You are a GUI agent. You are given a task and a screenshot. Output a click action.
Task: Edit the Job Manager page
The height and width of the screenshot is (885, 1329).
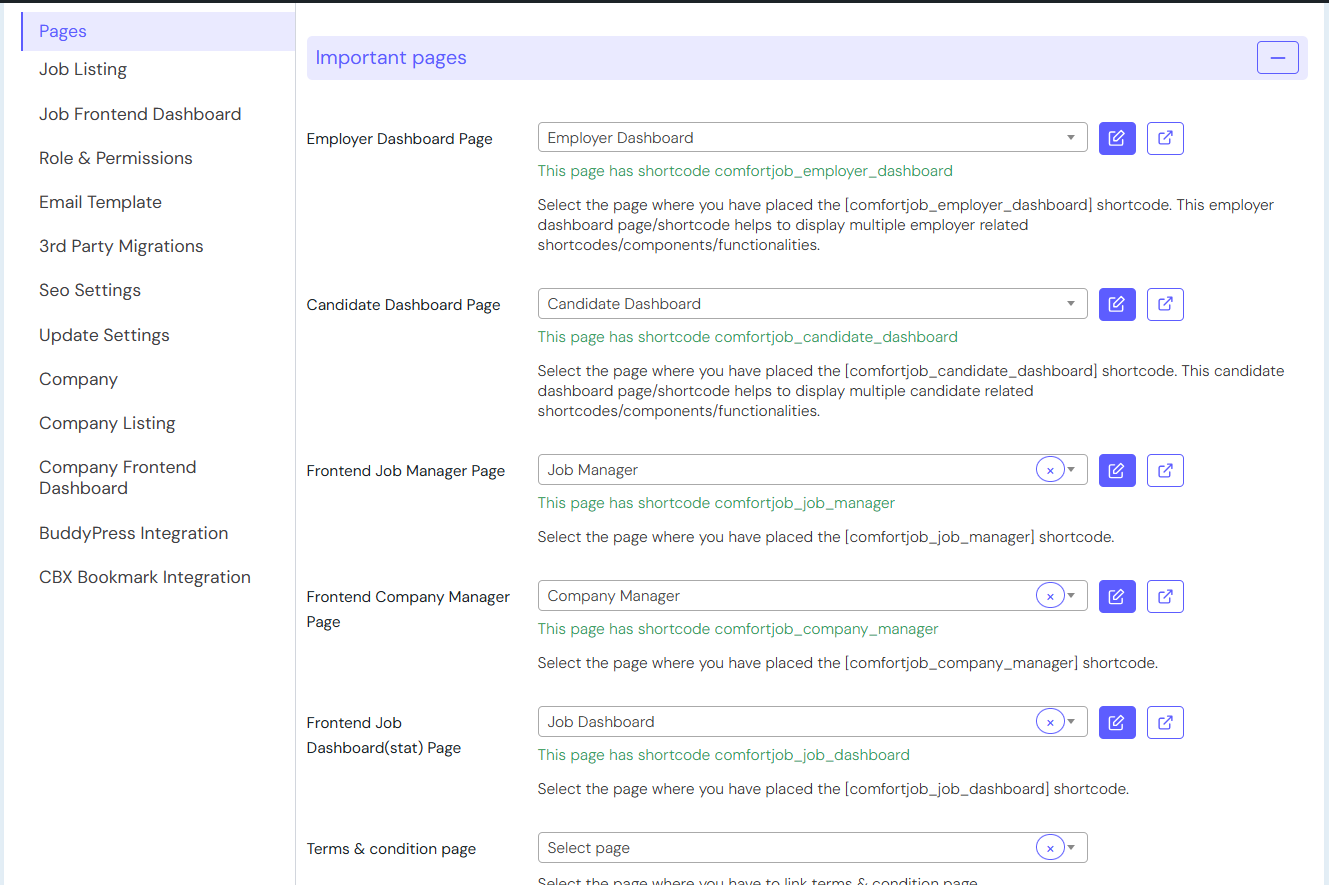(1116, 470)
